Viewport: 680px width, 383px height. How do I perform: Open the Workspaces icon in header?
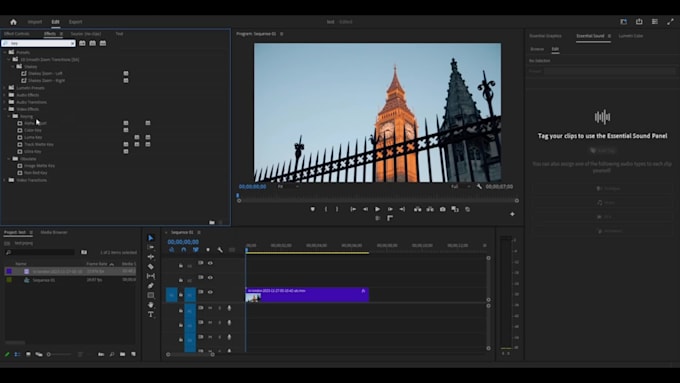pos(624,22)
